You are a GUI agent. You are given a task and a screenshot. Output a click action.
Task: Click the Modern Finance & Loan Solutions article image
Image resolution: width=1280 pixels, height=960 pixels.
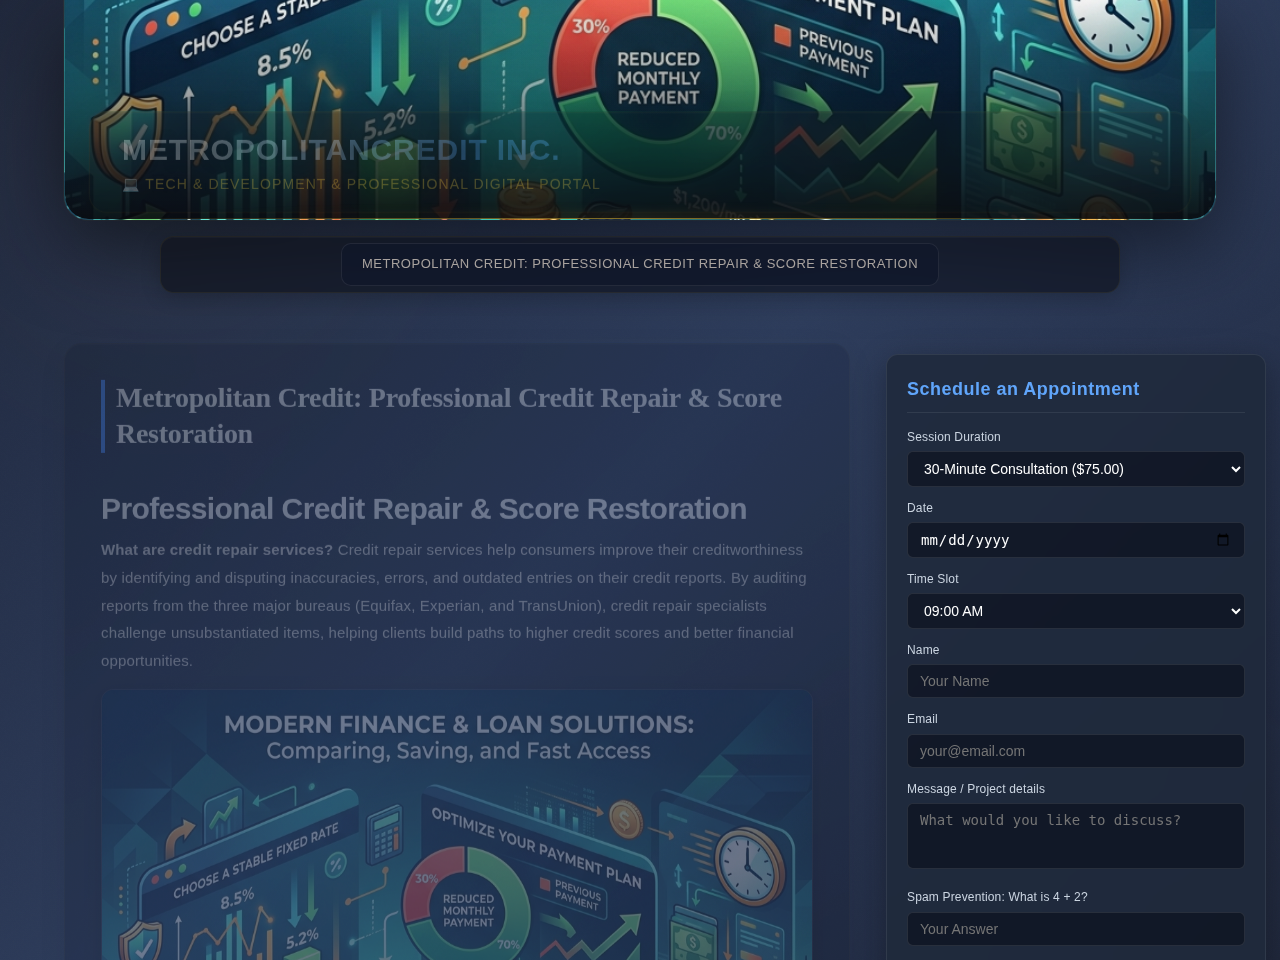click(457, 825)
